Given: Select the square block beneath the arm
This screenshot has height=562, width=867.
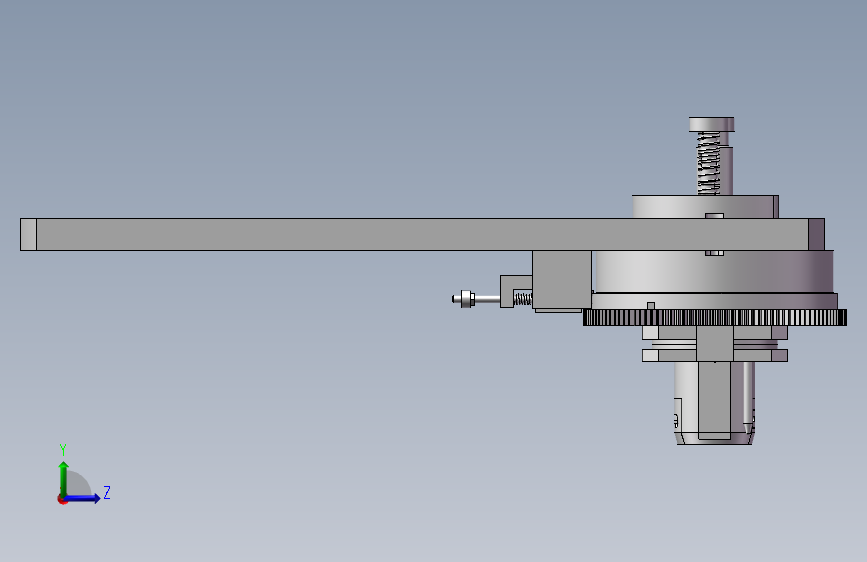Looking at the screenshot, I should click(562, 279).
